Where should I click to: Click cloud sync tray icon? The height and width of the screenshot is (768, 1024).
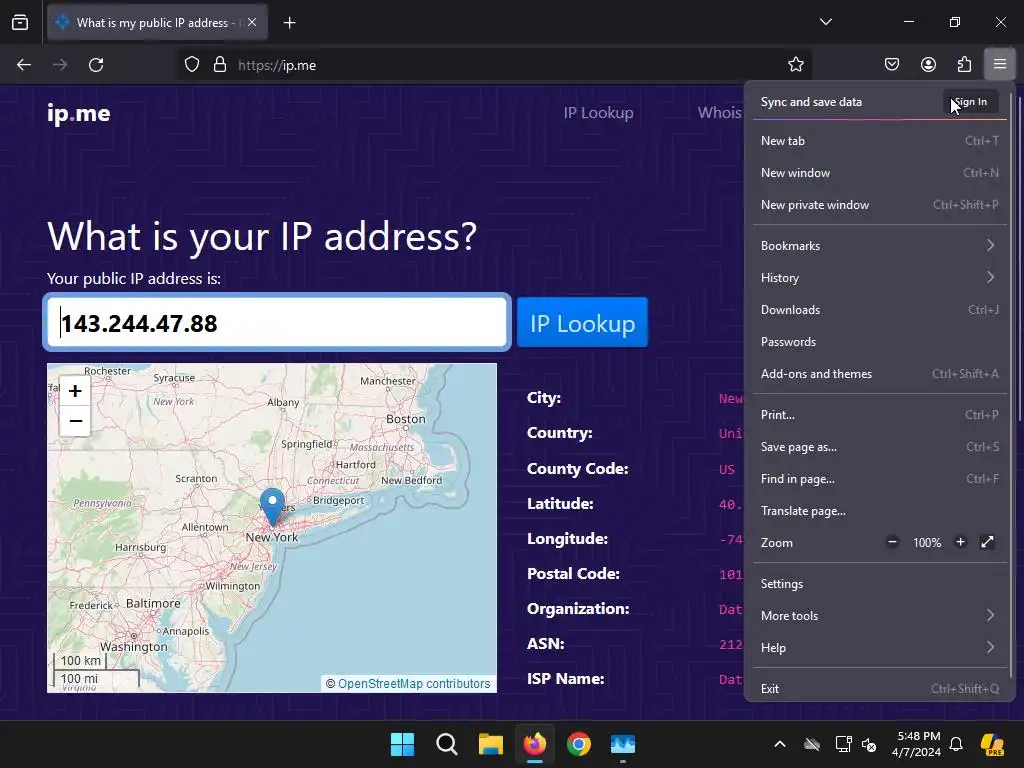click(812, 744)
